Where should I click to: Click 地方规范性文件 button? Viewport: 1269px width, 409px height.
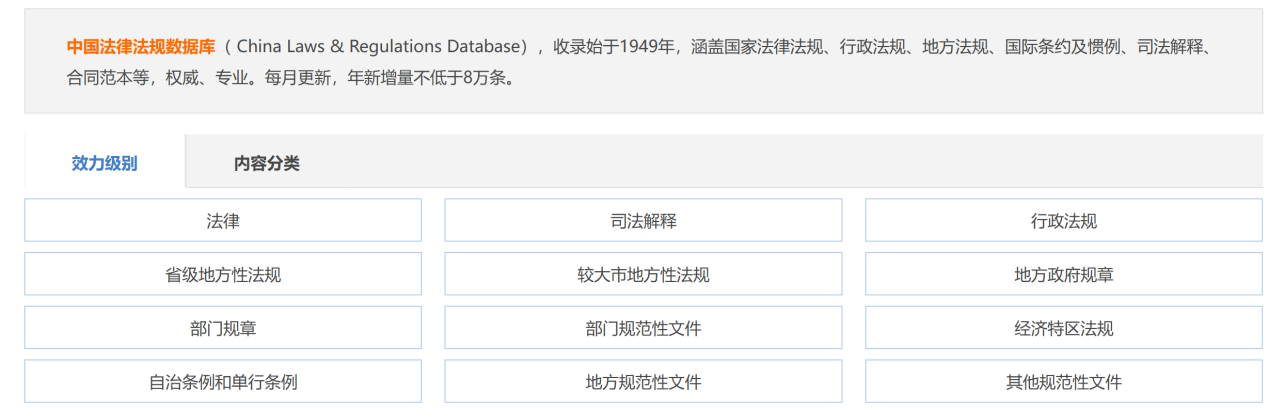pos(643,382)
